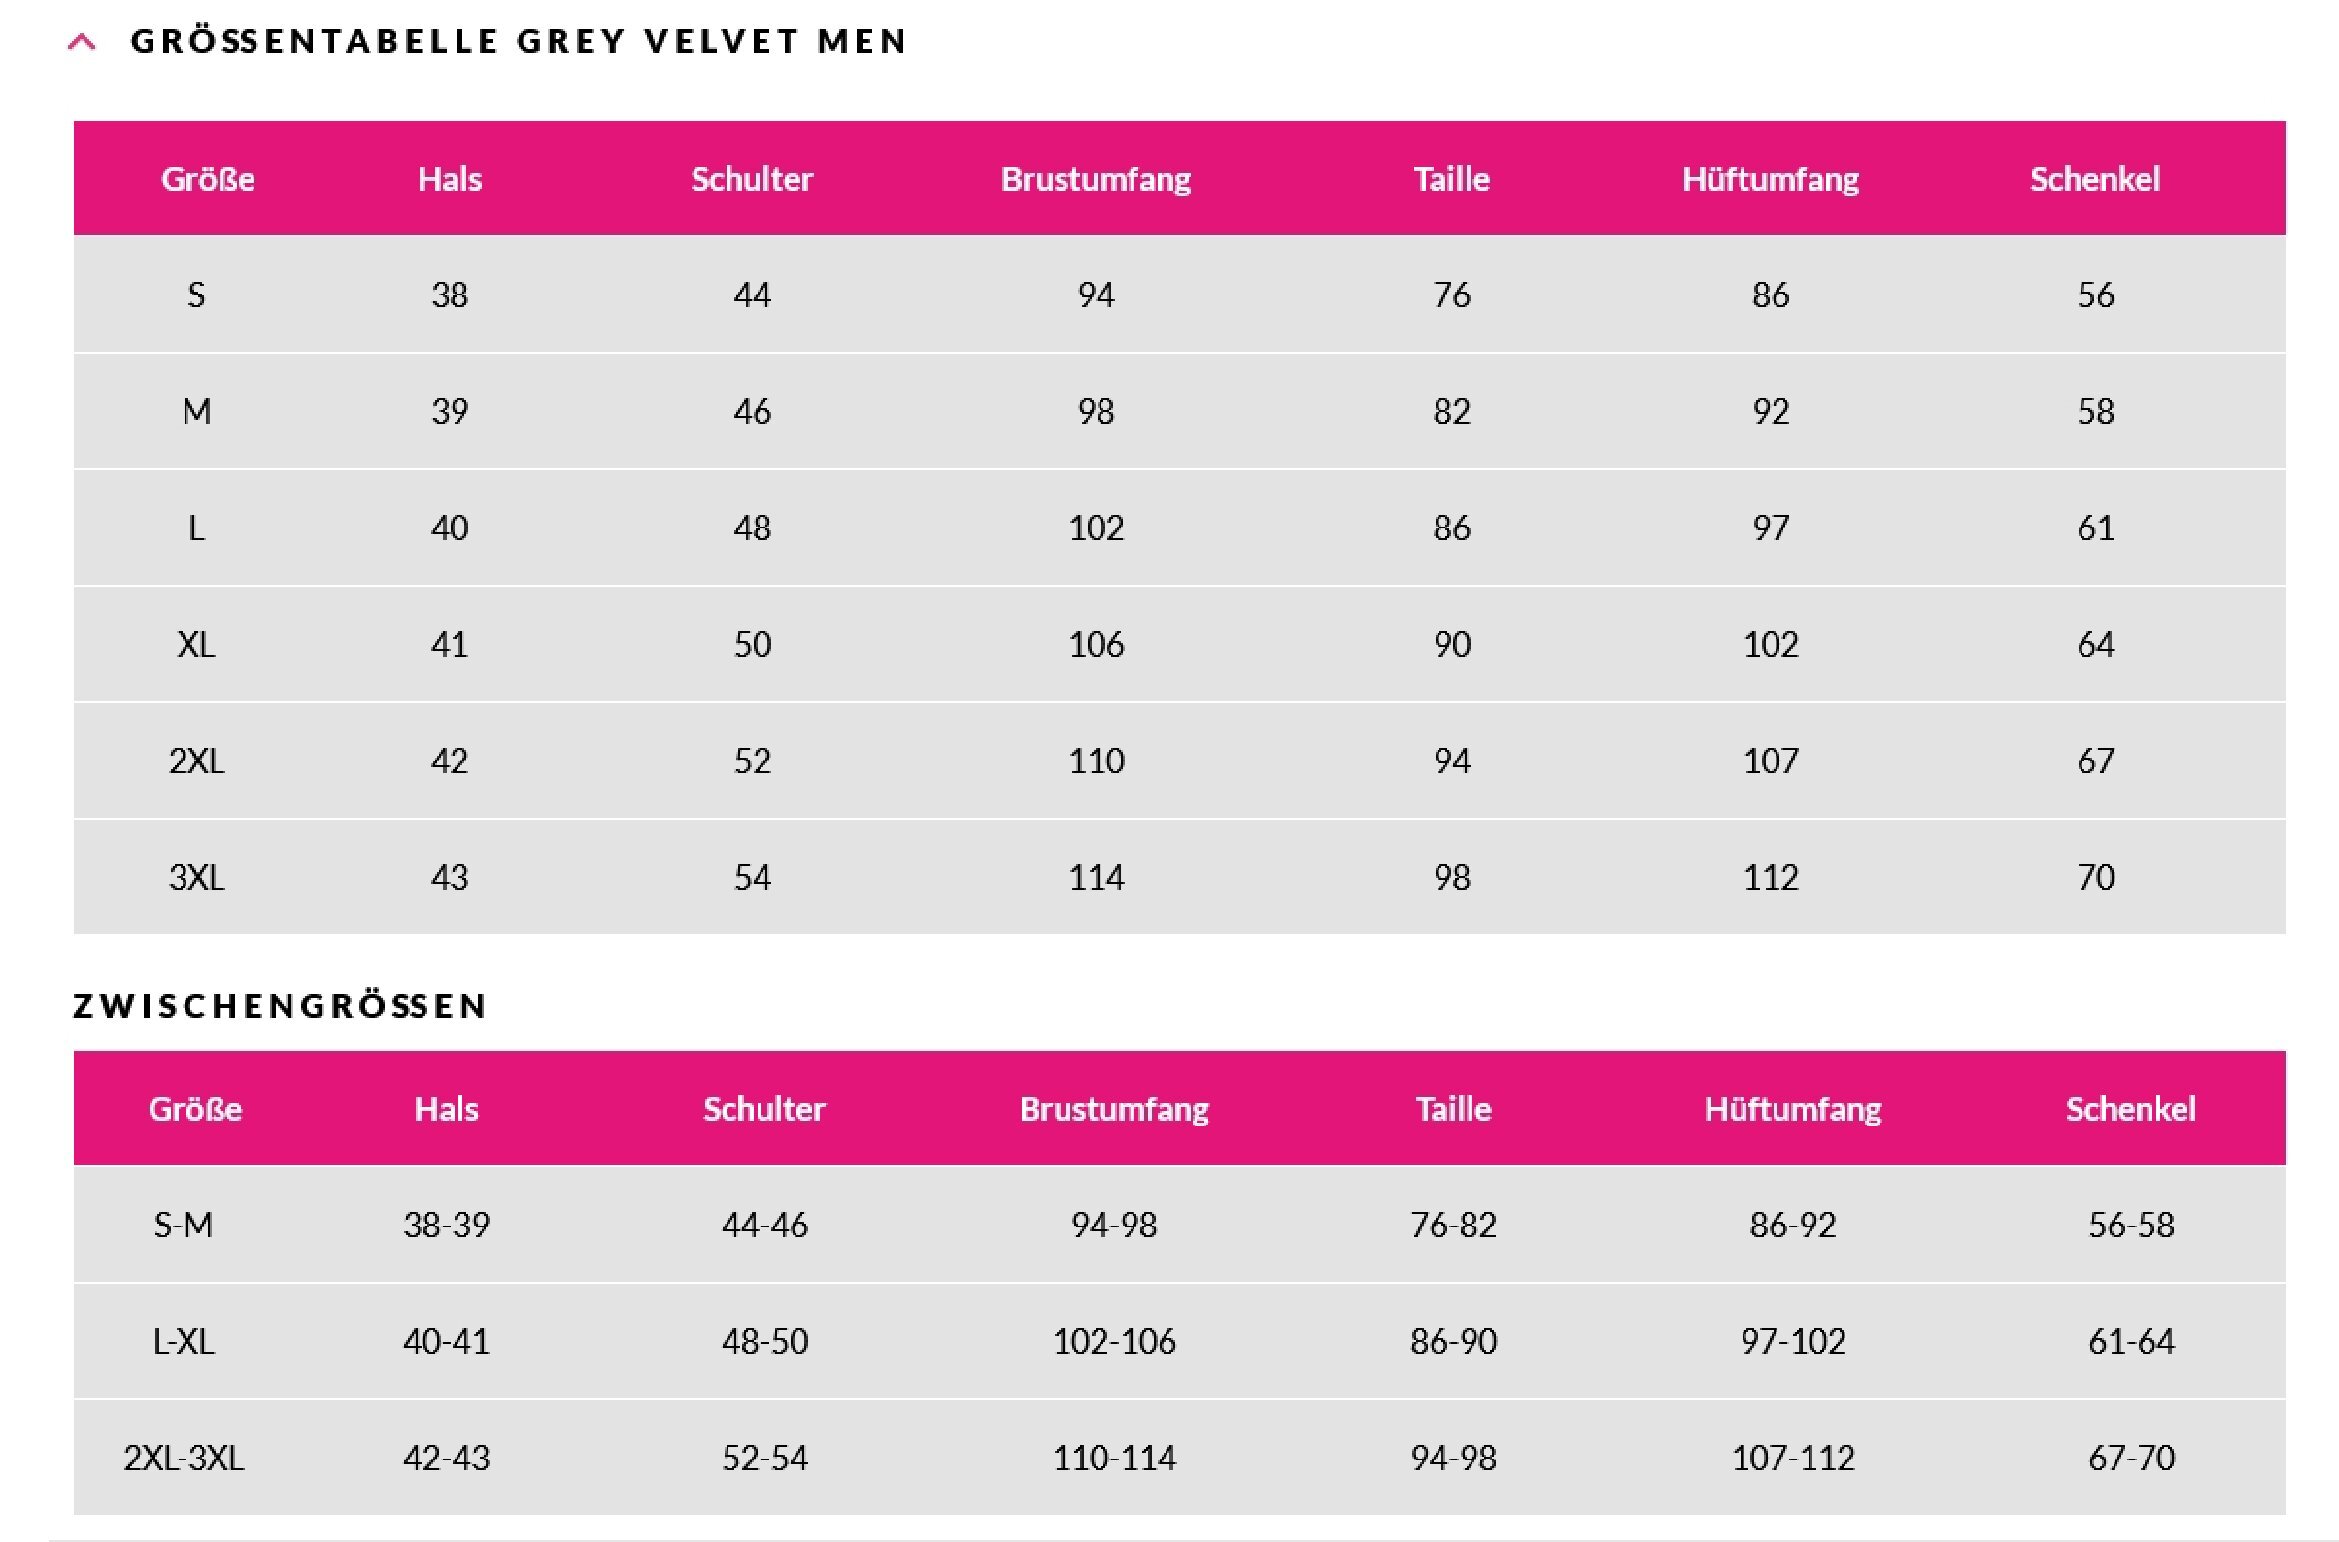2339x1542 pixels.
Task: Click the 114 Brustumfang value for 3XL
Action: [x=1096, y=877]
